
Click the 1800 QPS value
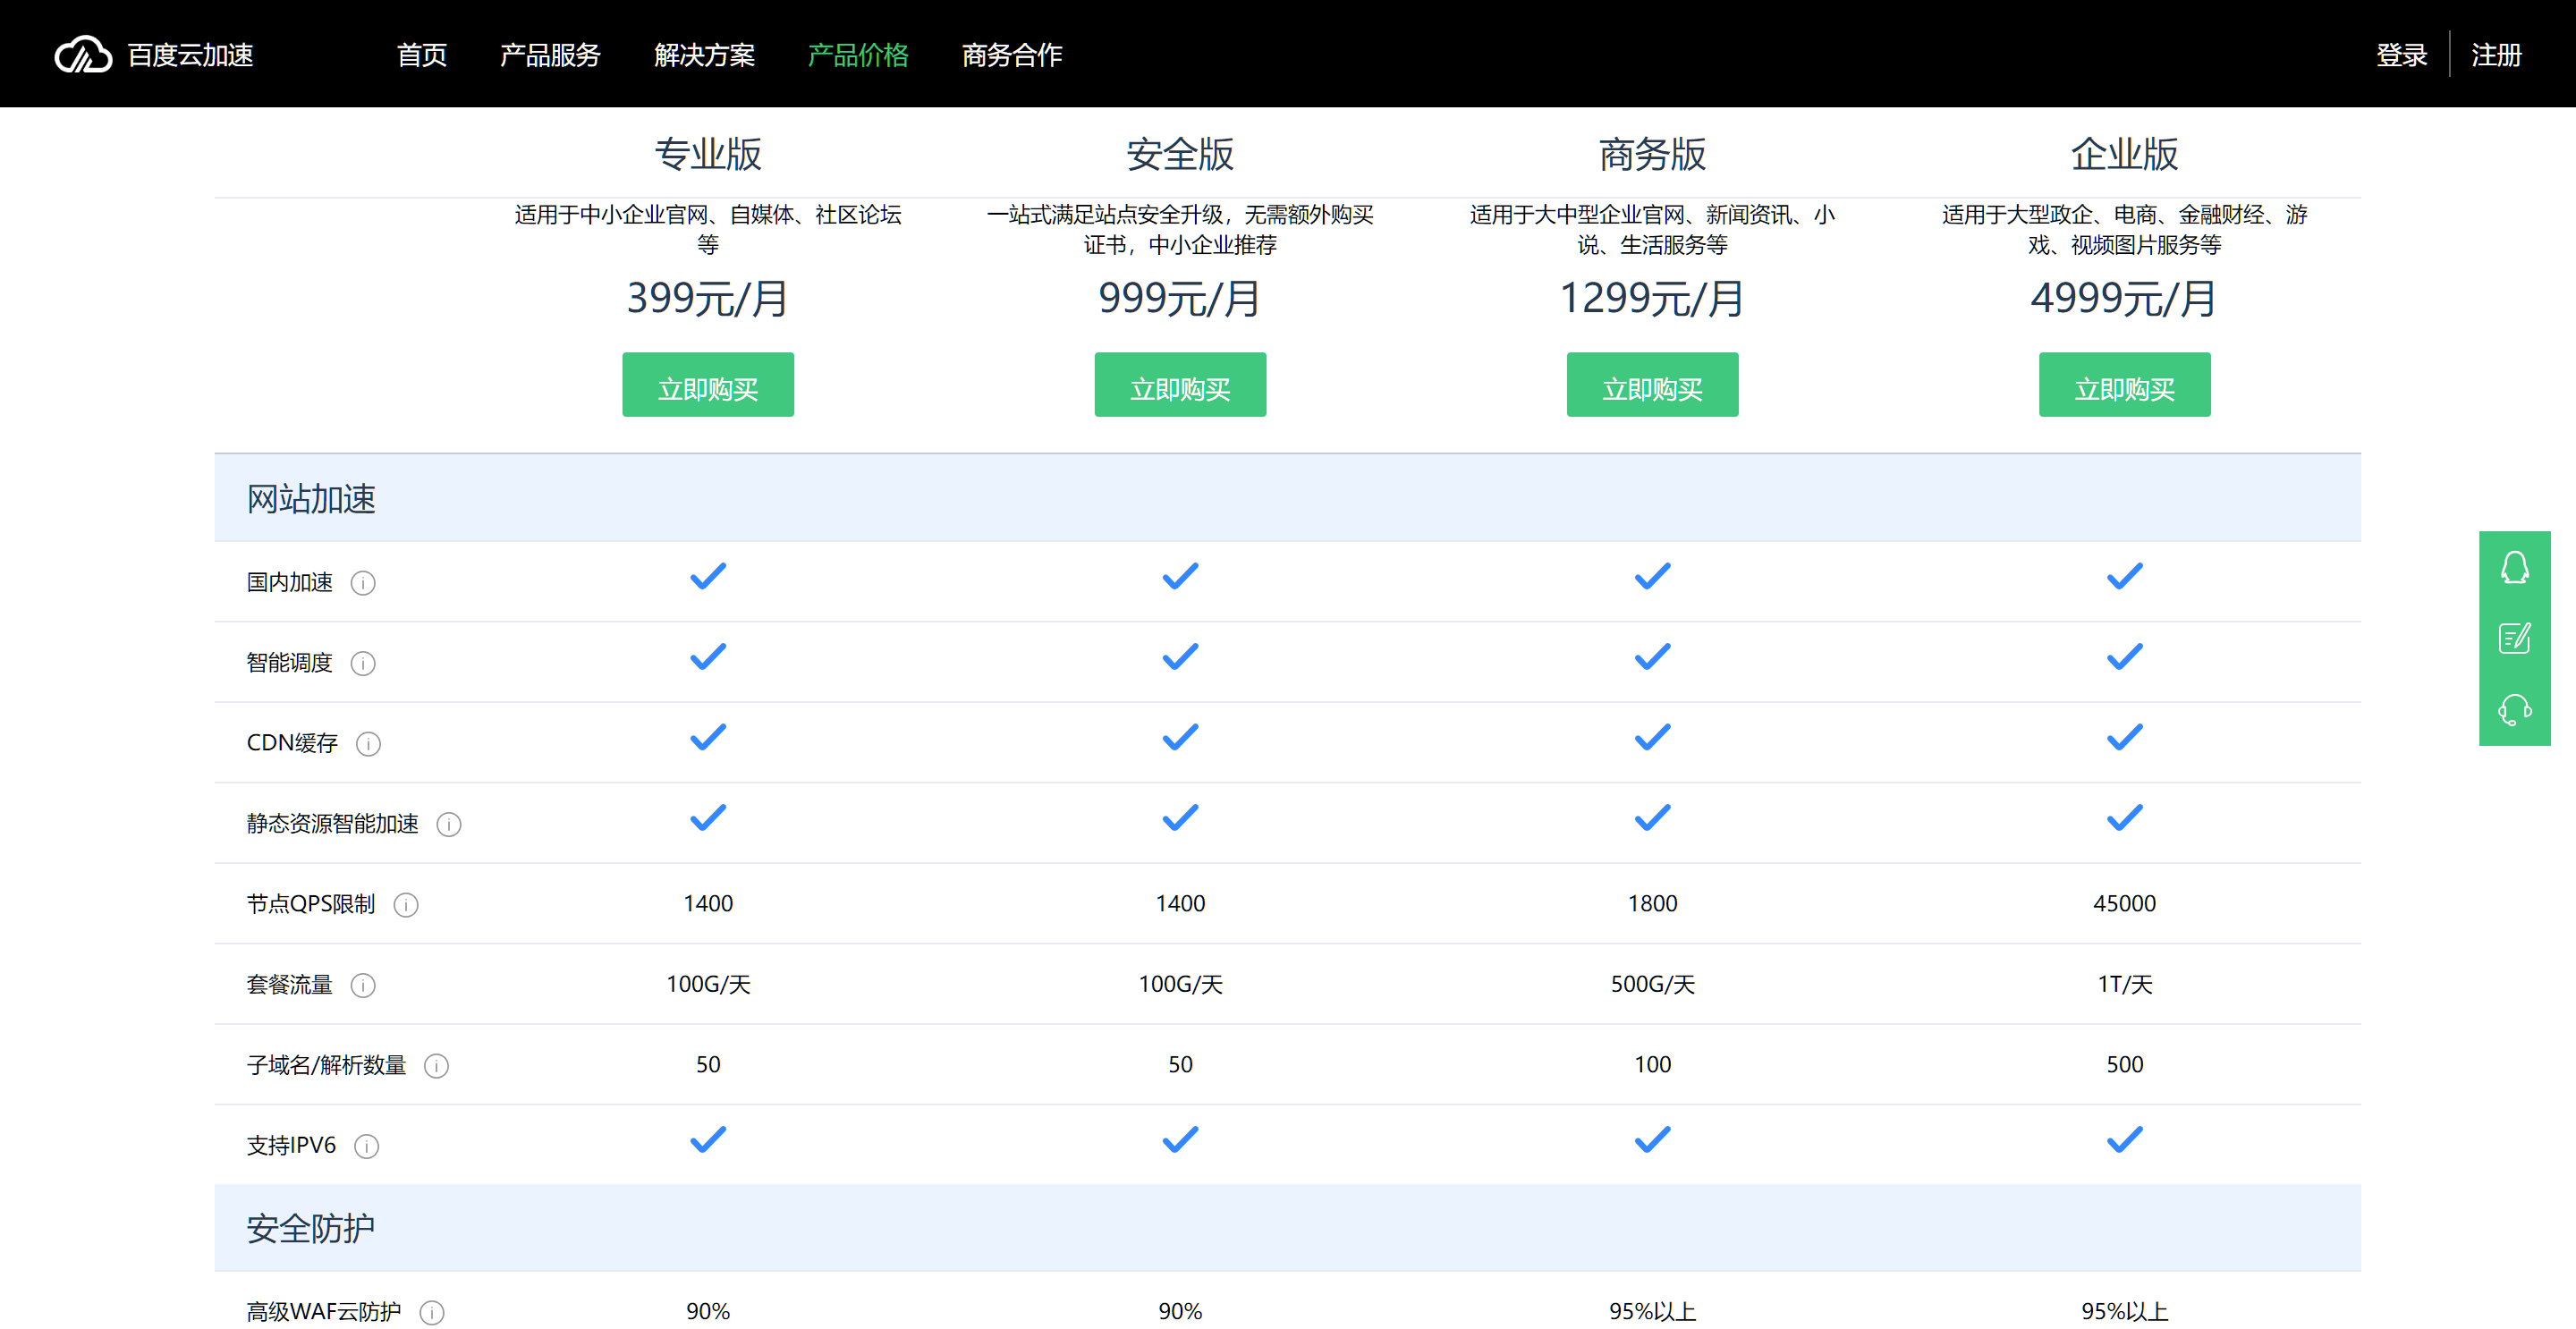[x=1652, y=904]
